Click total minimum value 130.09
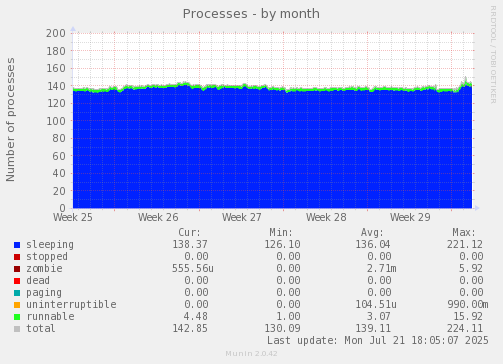503x364 pixels. 282,328
